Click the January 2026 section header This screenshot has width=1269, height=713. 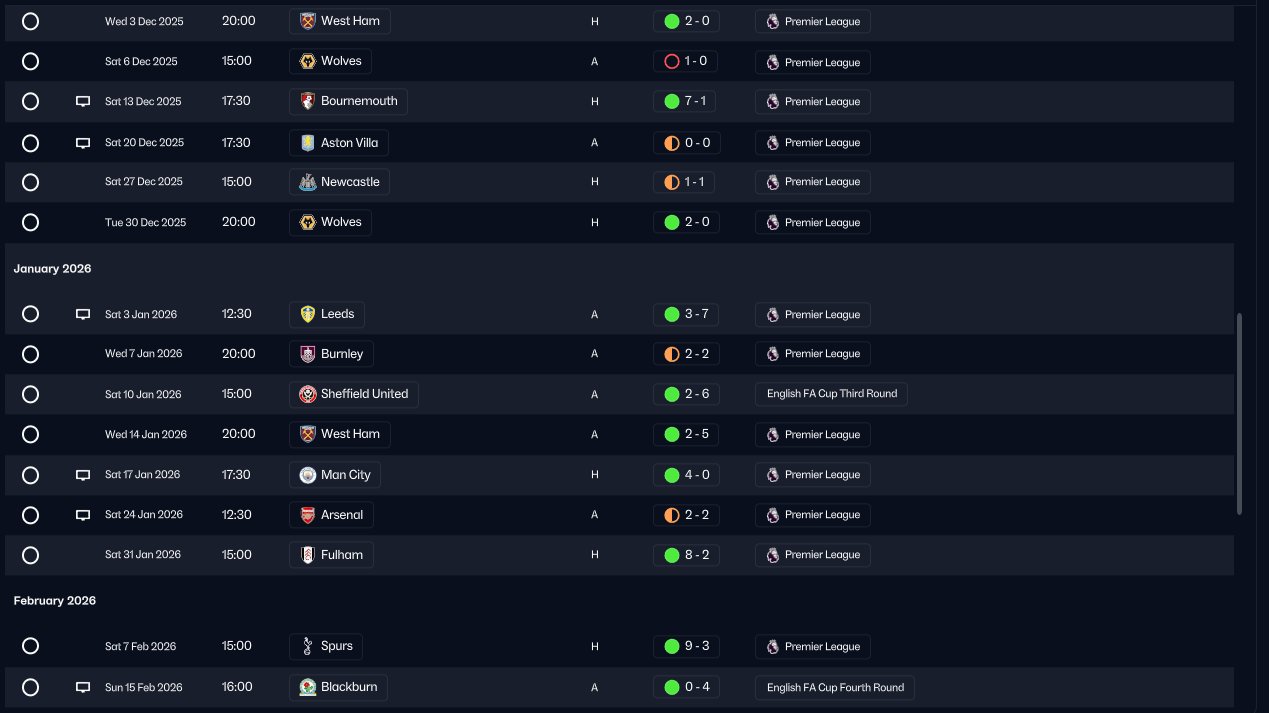tap(52, 269)
